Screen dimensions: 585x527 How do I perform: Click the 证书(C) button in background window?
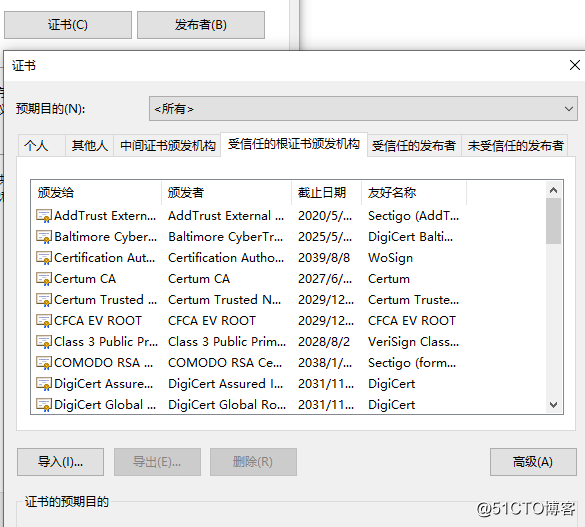68,25
